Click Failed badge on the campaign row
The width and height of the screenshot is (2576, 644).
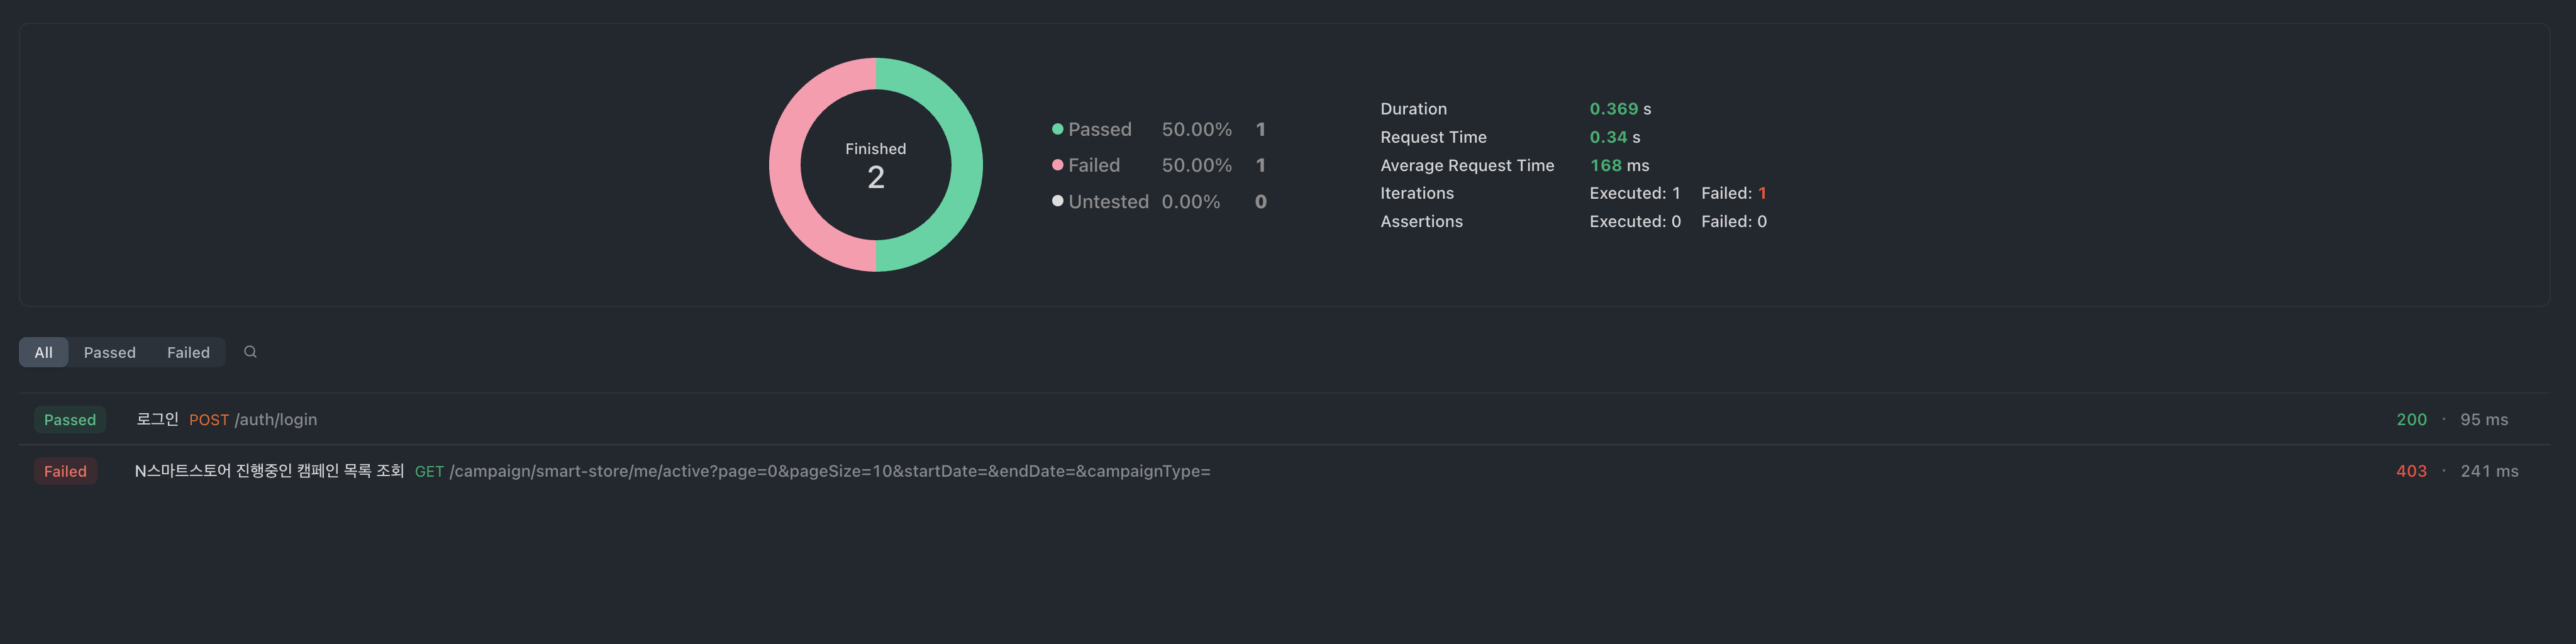click(65, 471)
